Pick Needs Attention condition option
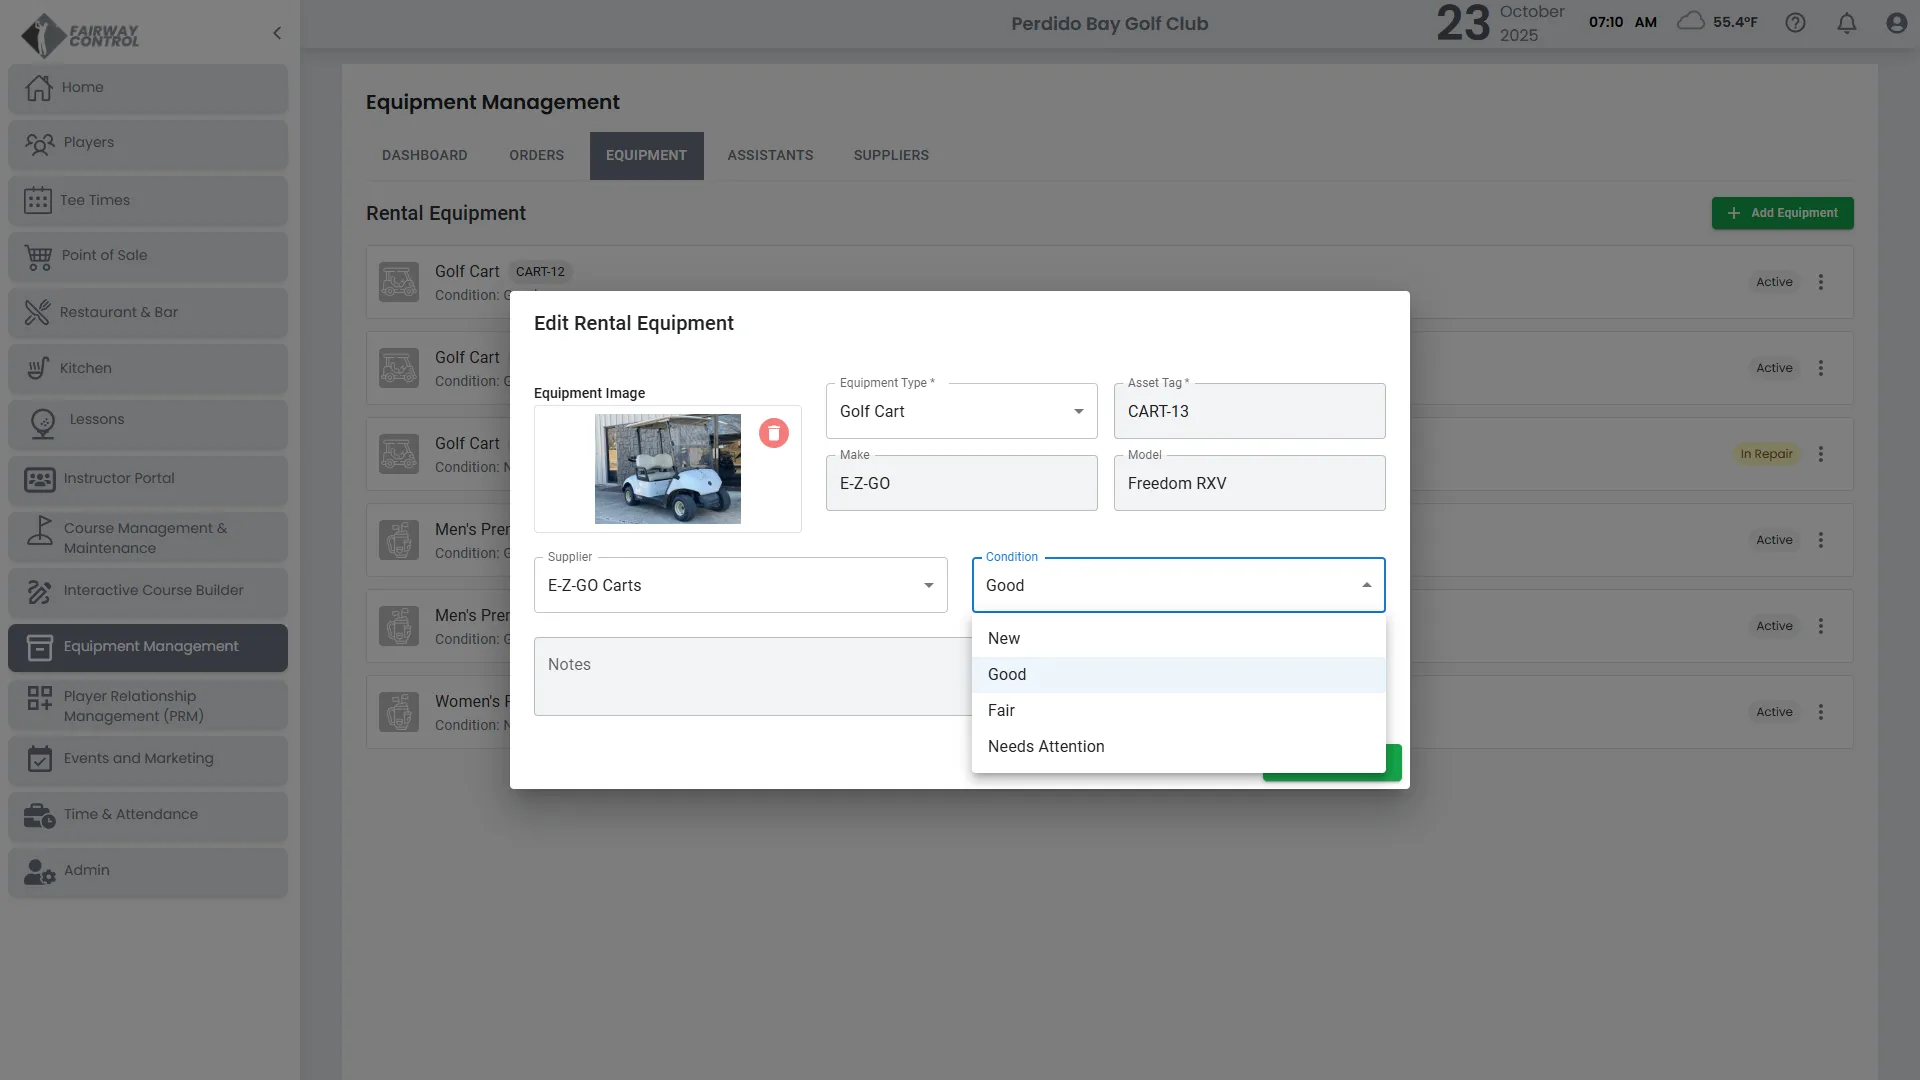 coord(1045,746)
